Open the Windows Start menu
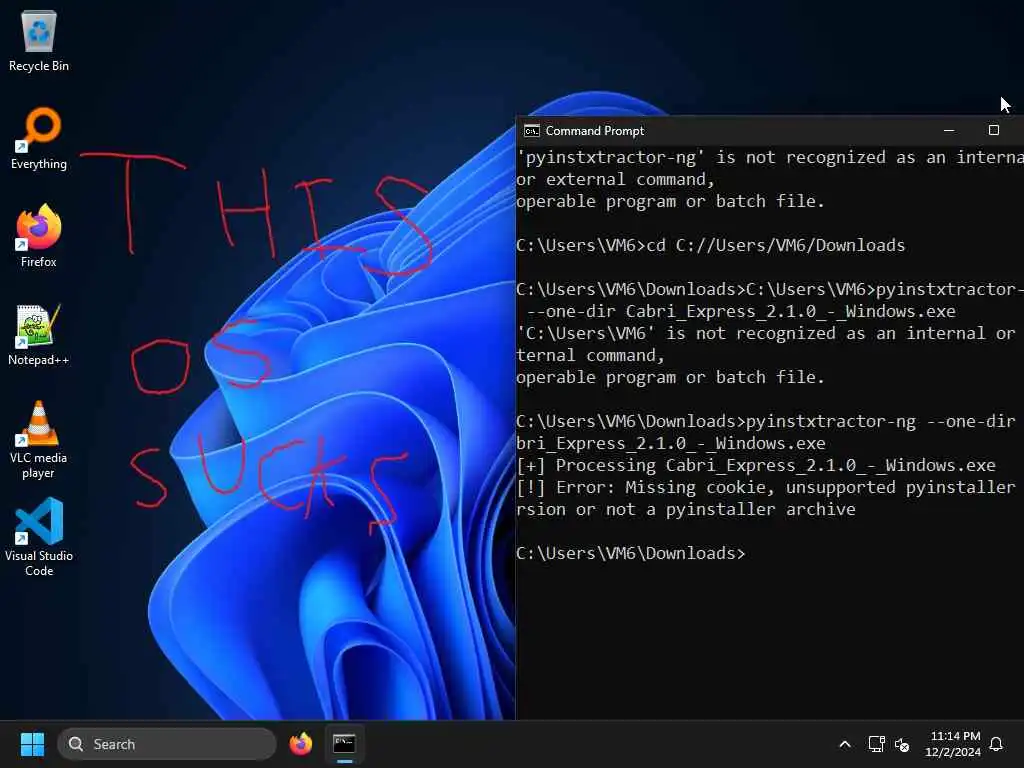1024x768 pixels. click(x=32, y=744)
